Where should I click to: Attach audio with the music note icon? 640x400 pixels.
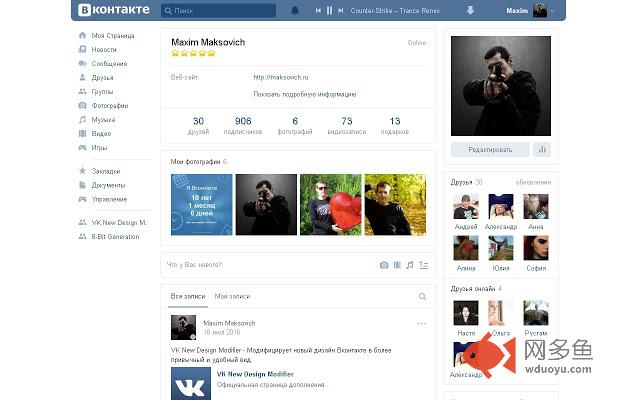[410, 265]
